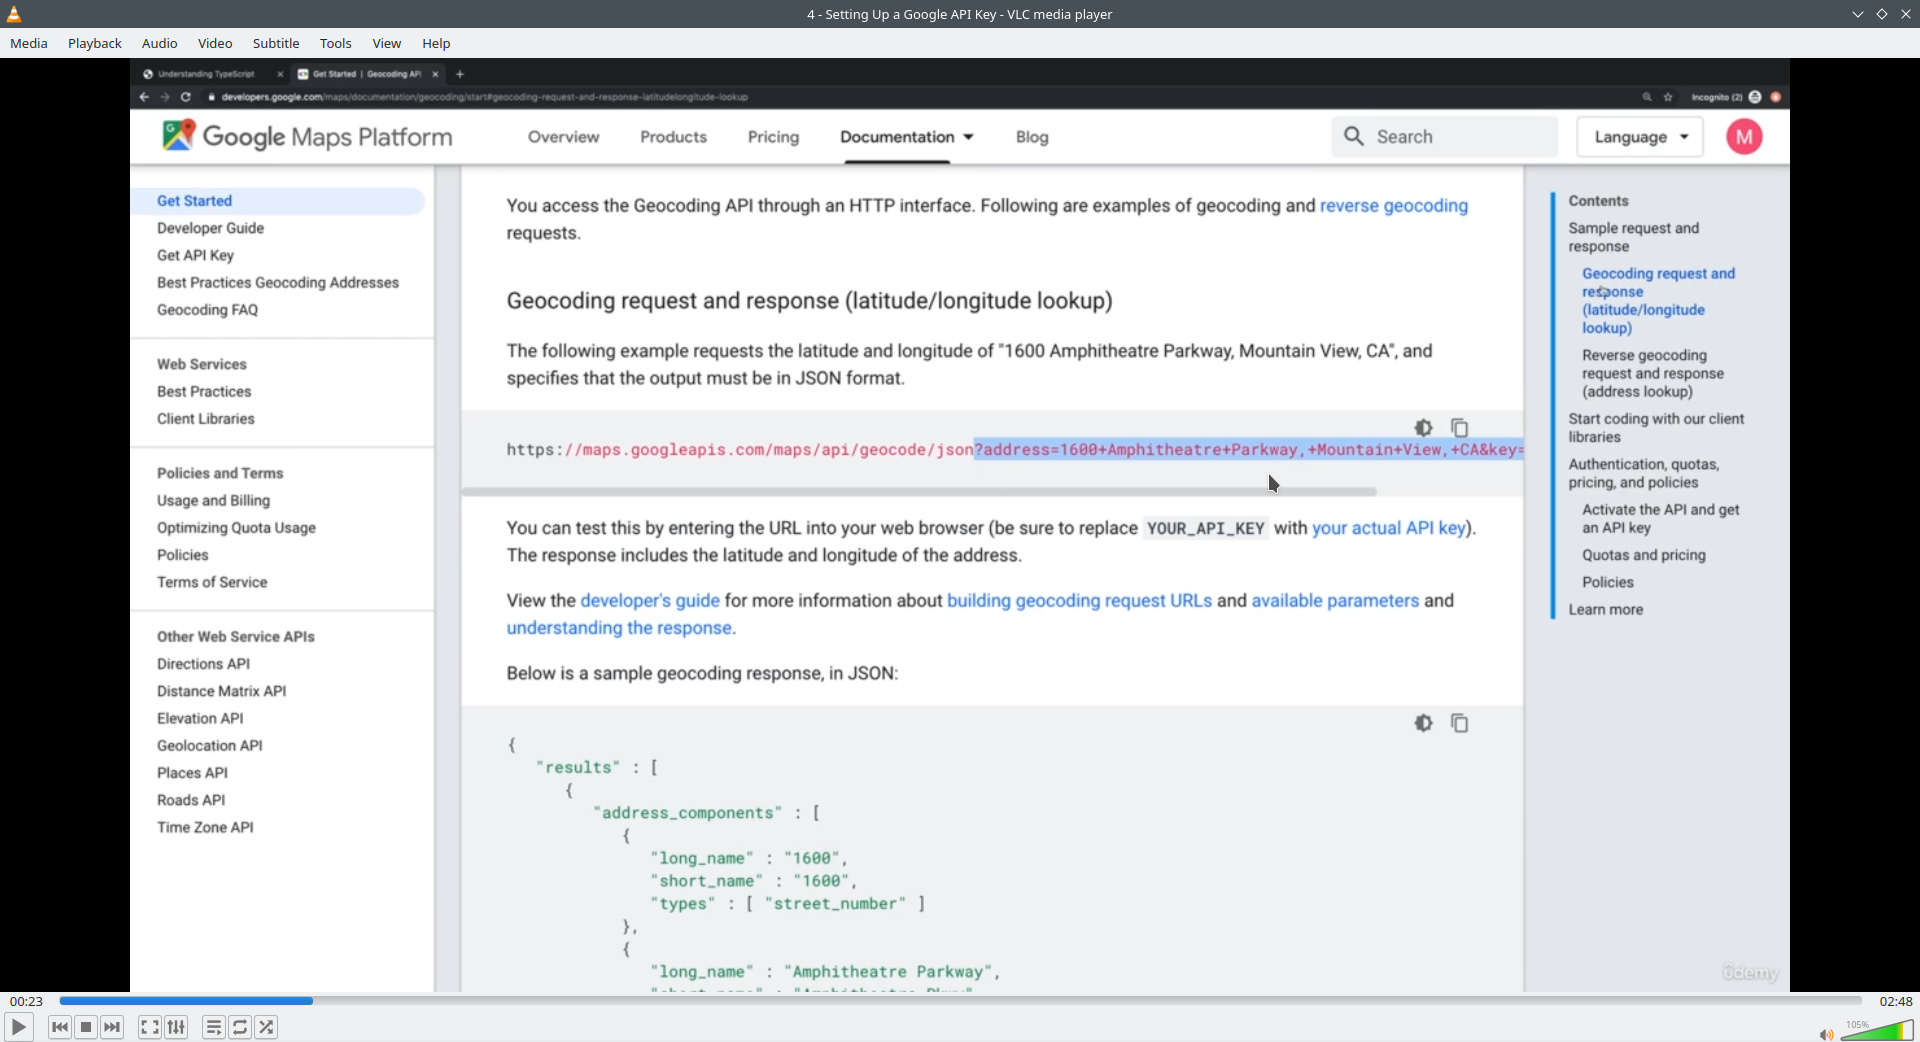The height and width of the screenshot is (1042, 1920).
Task: Select the View menu
Action: pyautogui.click(x=387, y=43)
